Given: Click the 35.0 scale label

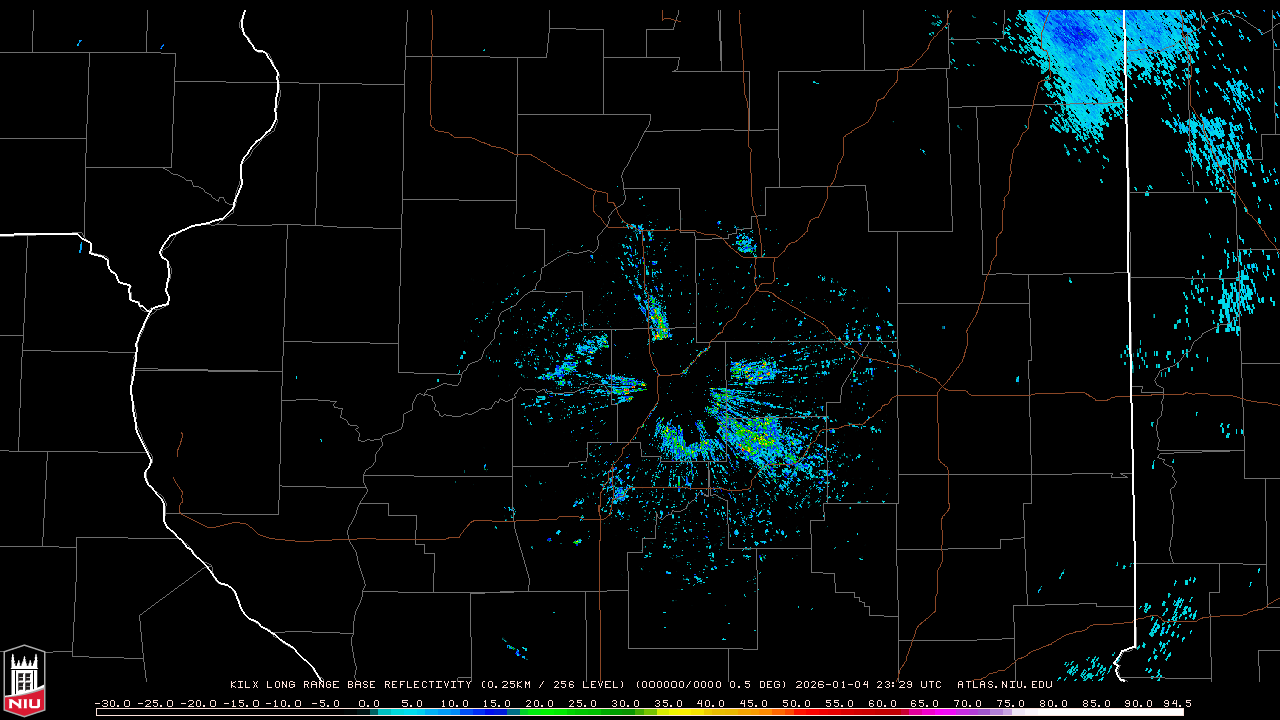Looking at the screenshot, I should [668, 703].
